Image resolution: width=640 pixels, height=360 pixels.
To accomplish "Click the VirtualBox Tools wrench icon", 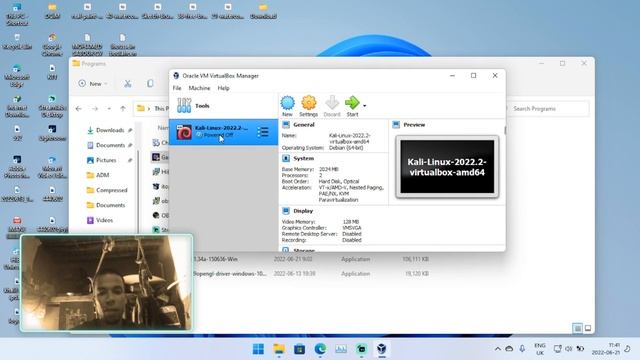I will tap(184, 105).
